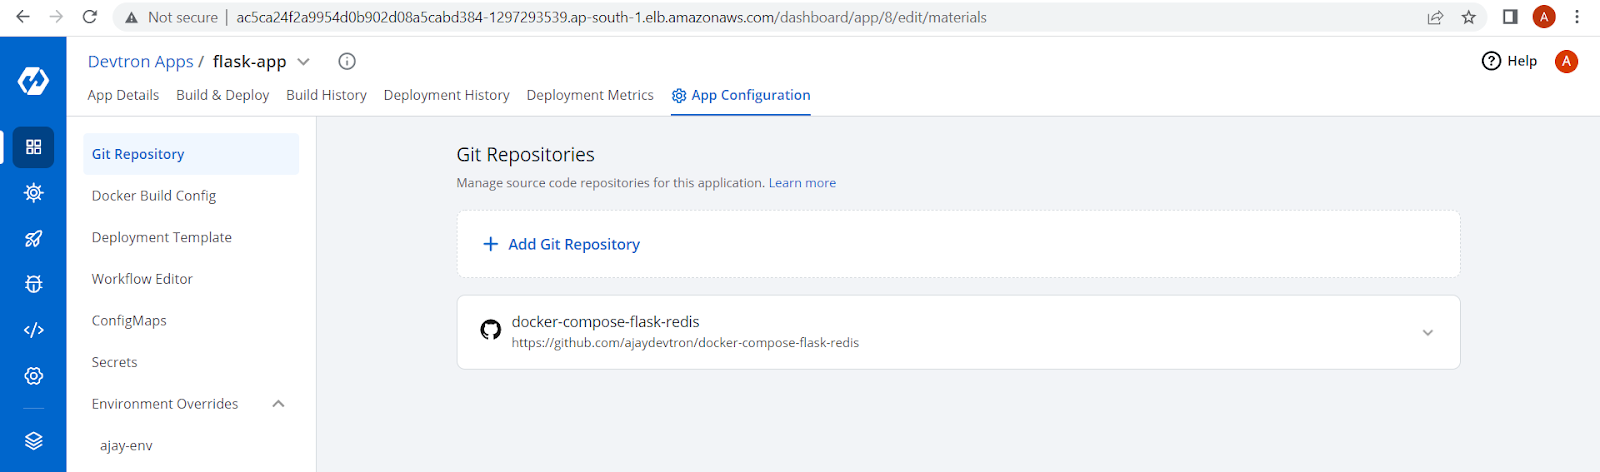
Task: Click the browser bookmark star icon
Action: (1468, 17)
